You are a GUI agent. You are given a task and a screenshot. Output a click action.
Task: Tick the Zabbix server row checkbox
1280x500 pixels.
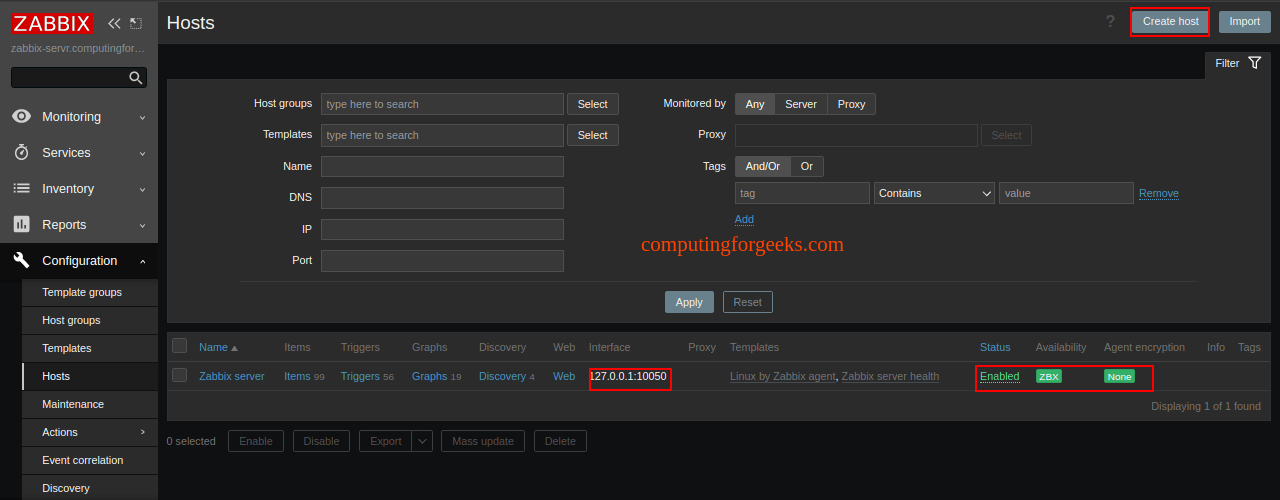180,375
